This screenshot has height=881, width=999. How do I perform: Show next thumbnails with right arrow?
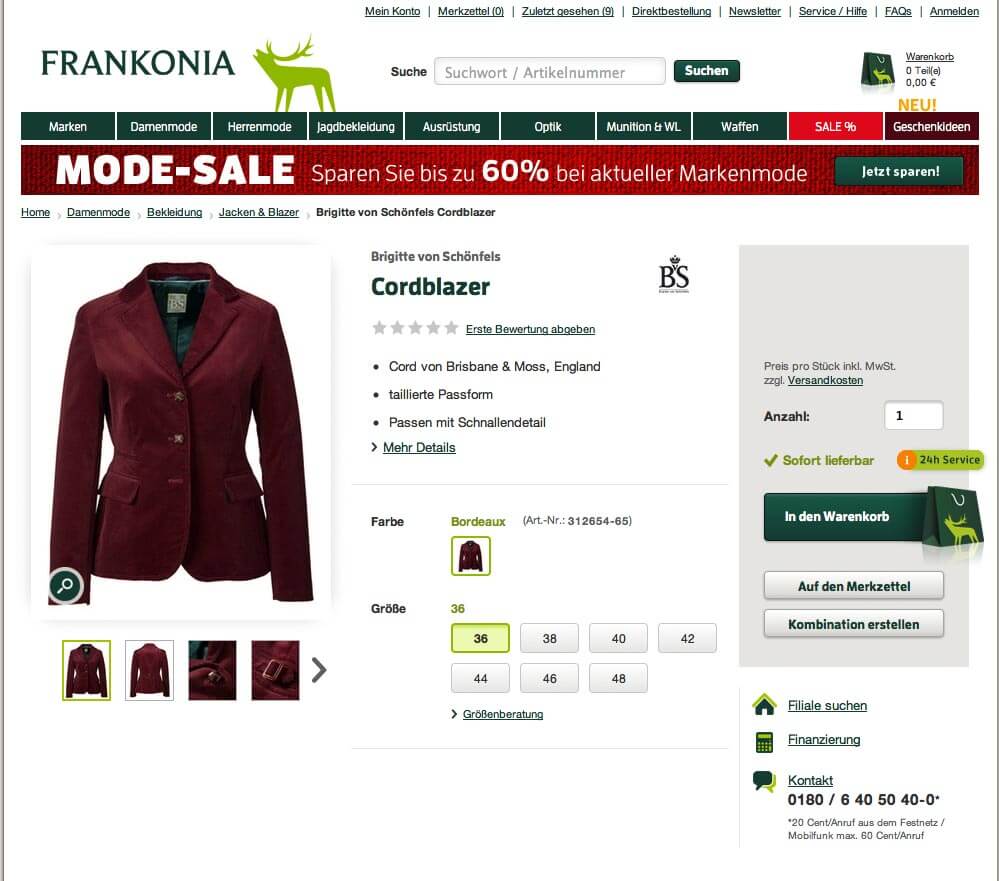pos(319,670)
